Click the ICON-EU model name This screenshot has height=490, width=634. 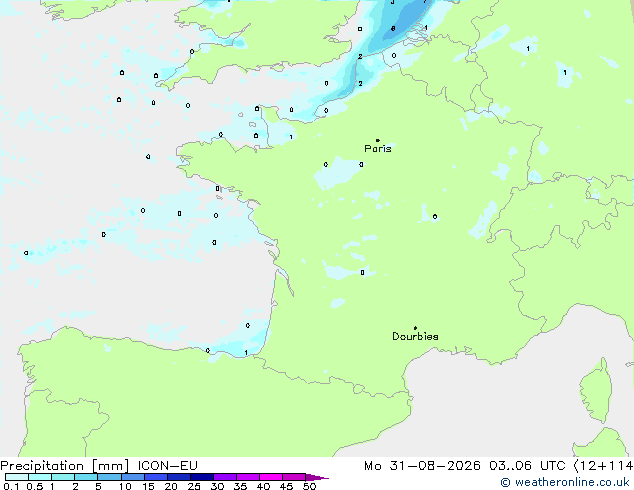pos(168,466)
